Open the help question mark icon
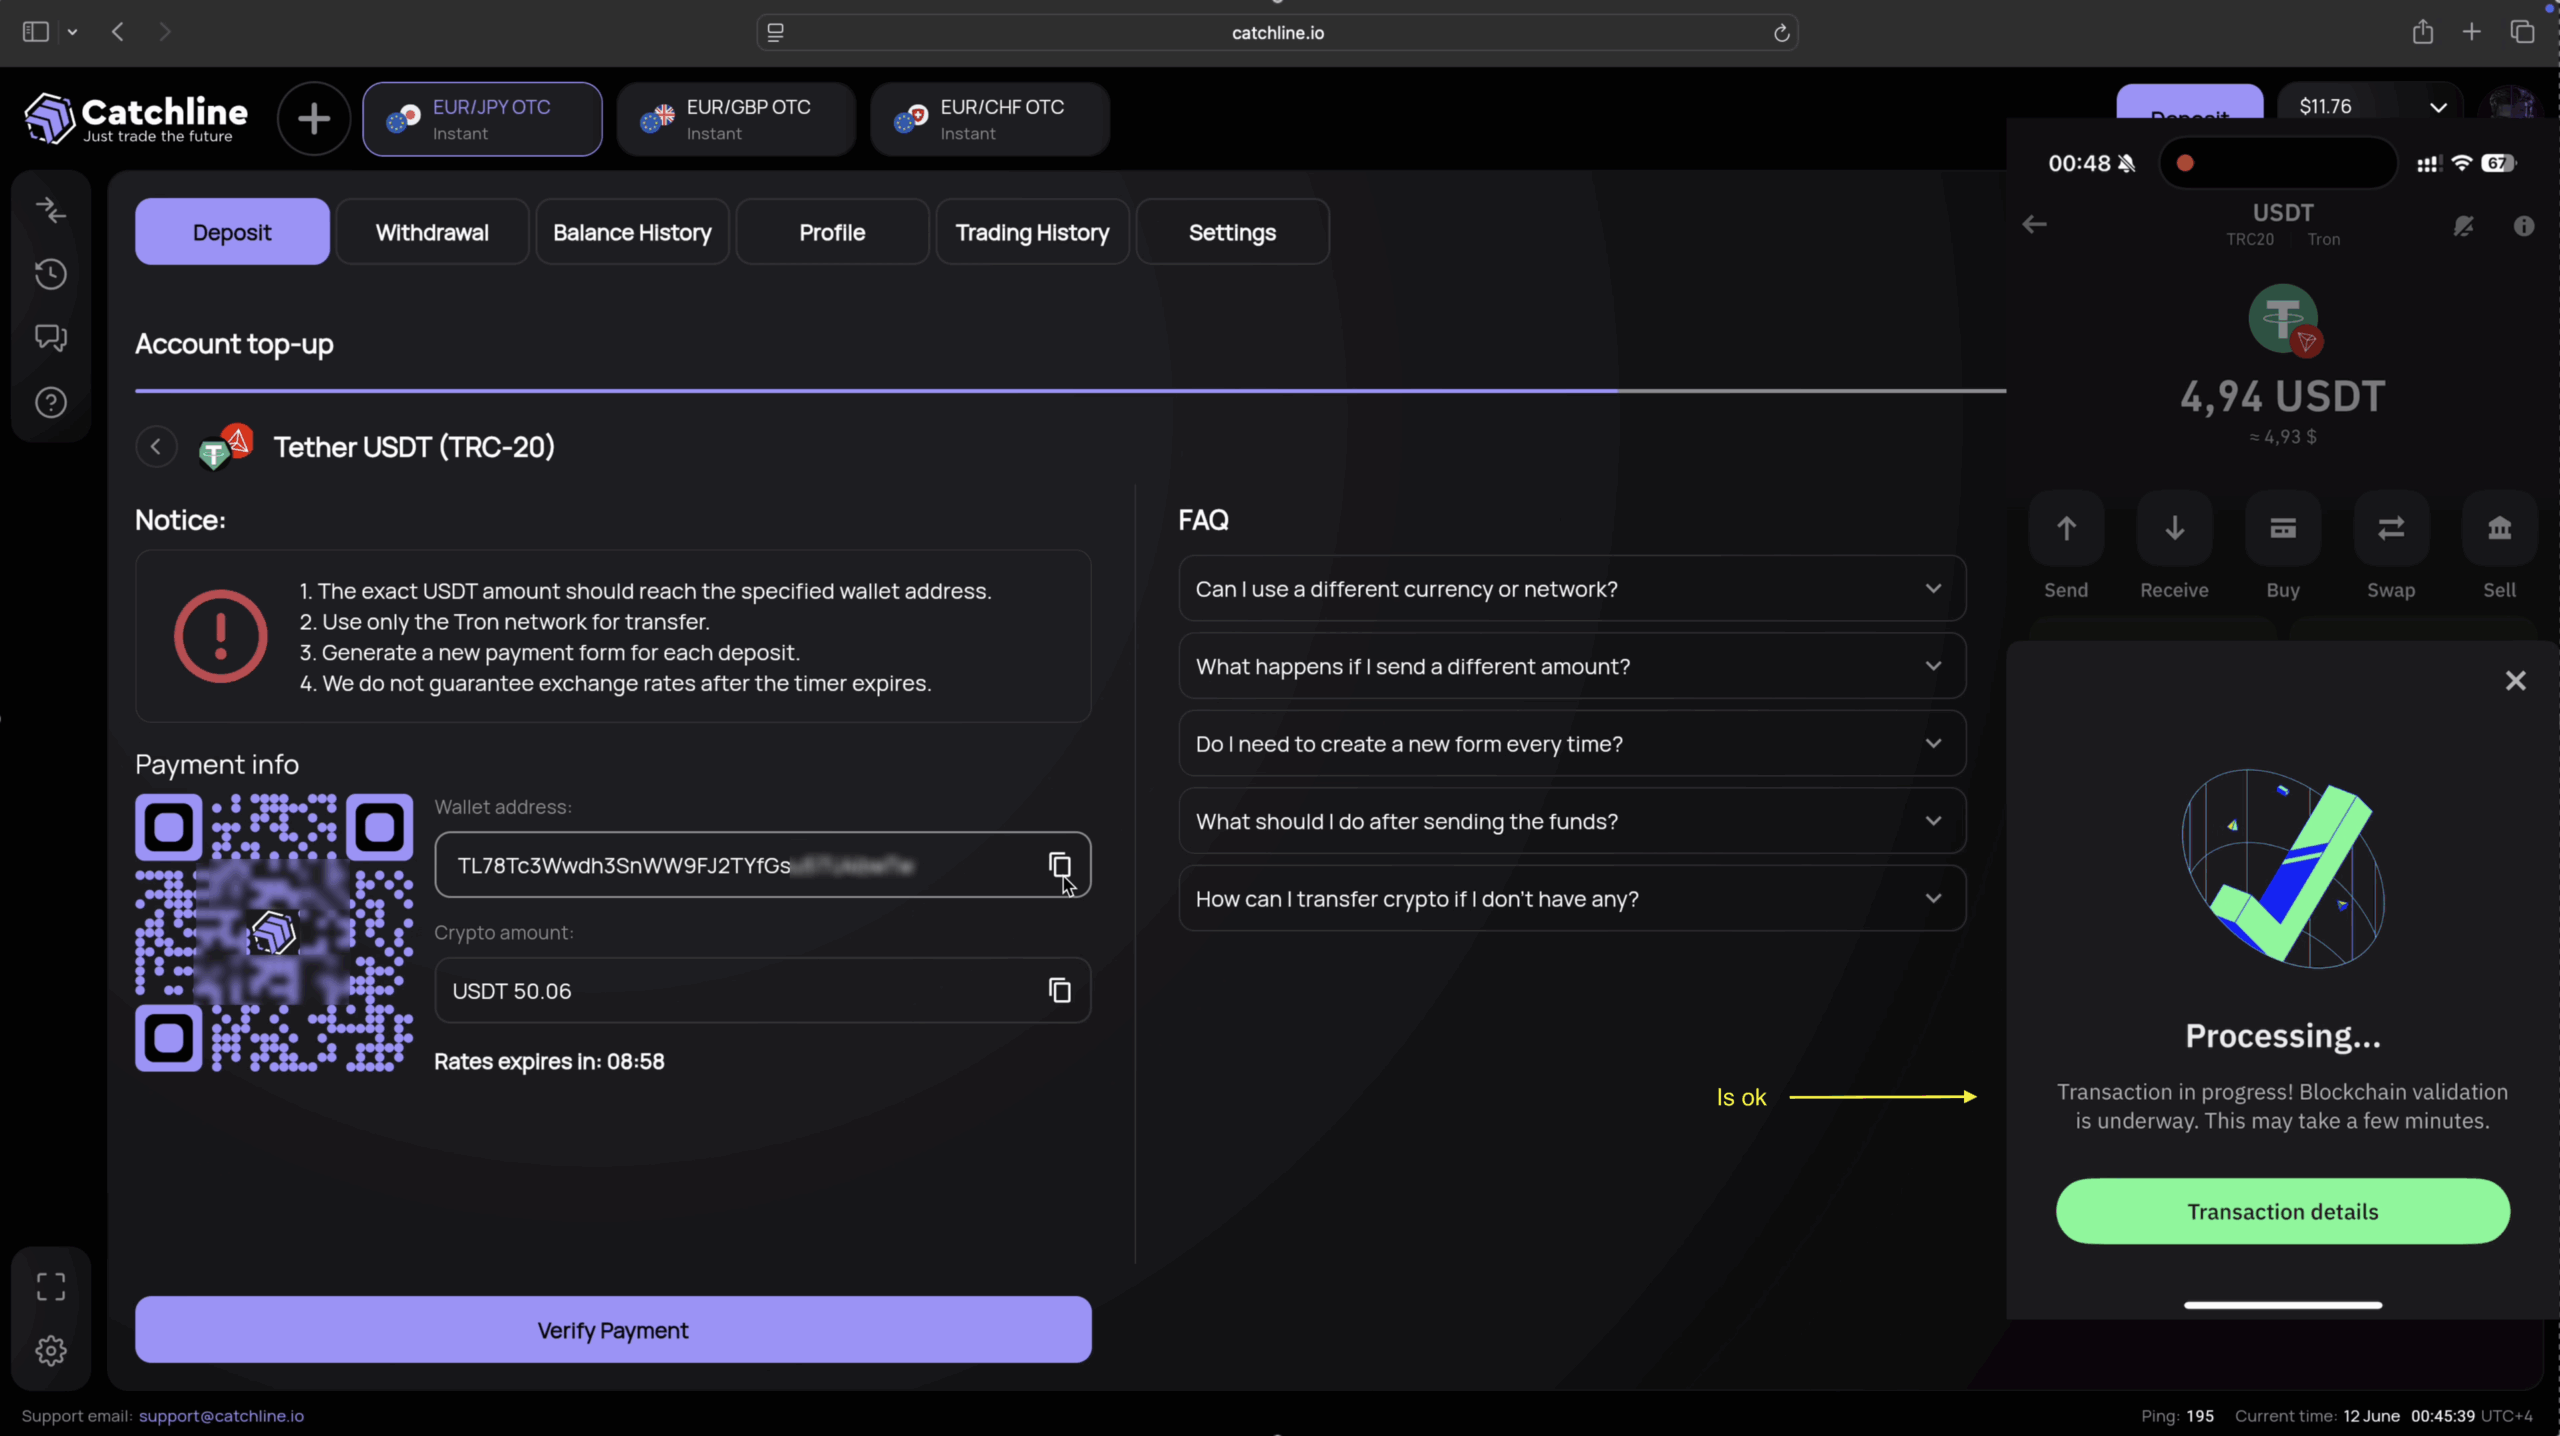 point(51,403)
